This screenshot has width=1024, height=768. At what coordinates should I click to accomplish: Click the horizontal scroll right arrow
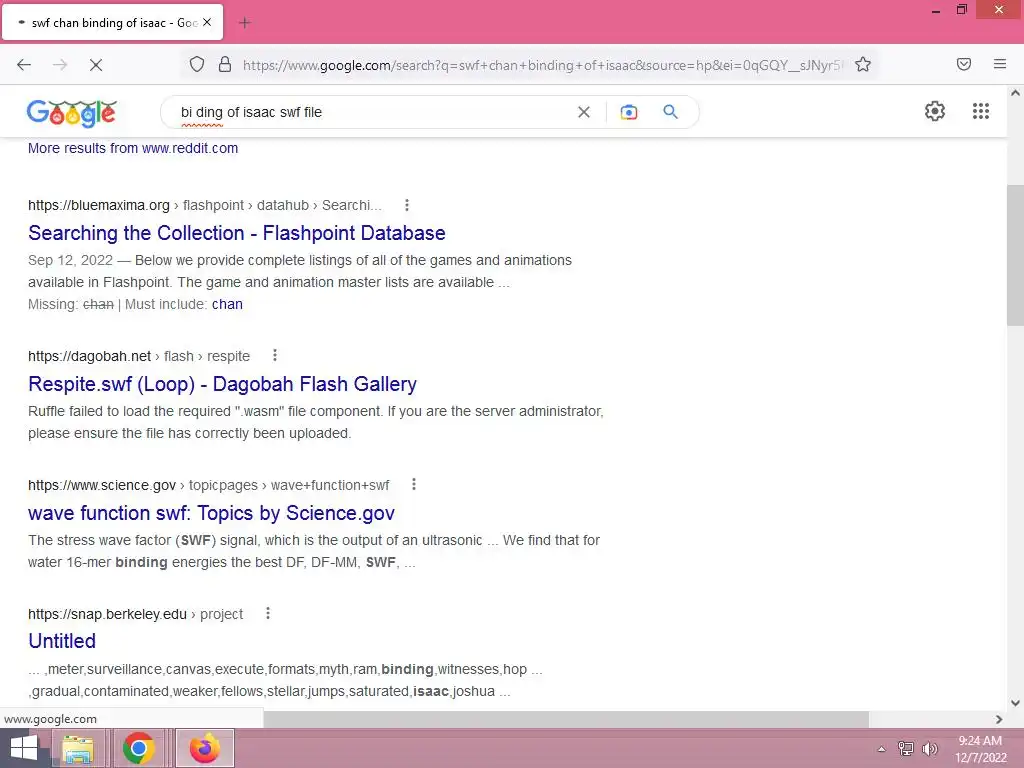[999, 719]
